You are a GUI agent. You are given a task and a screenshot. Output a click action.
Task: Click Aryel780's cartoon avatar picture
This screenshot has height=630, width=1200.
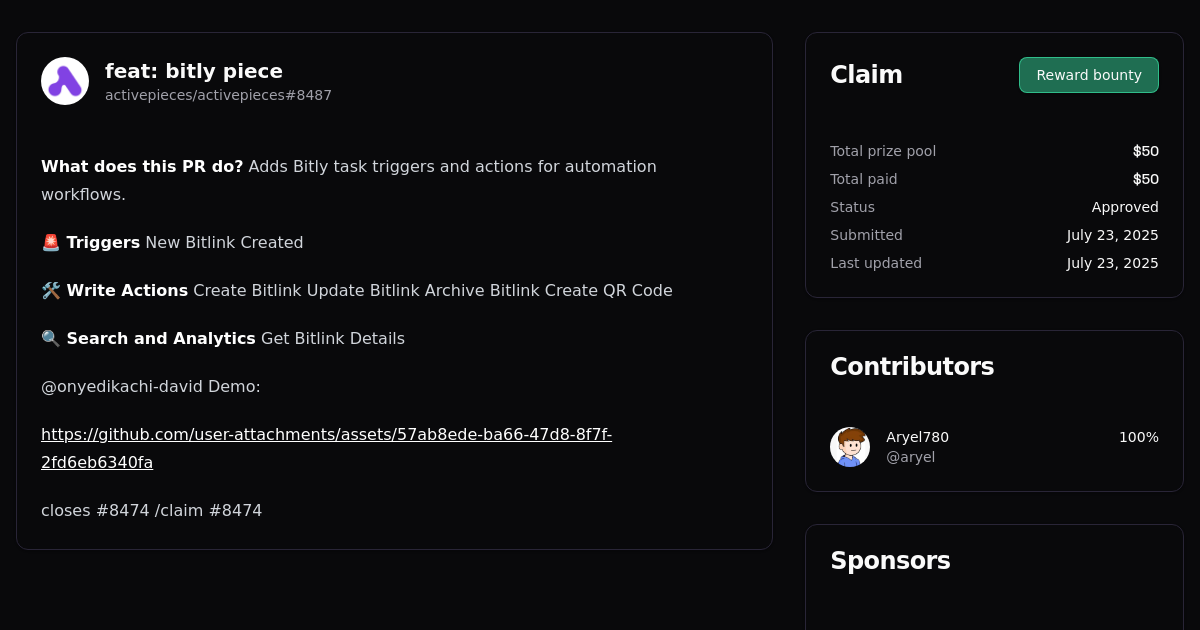coord(850,447)
